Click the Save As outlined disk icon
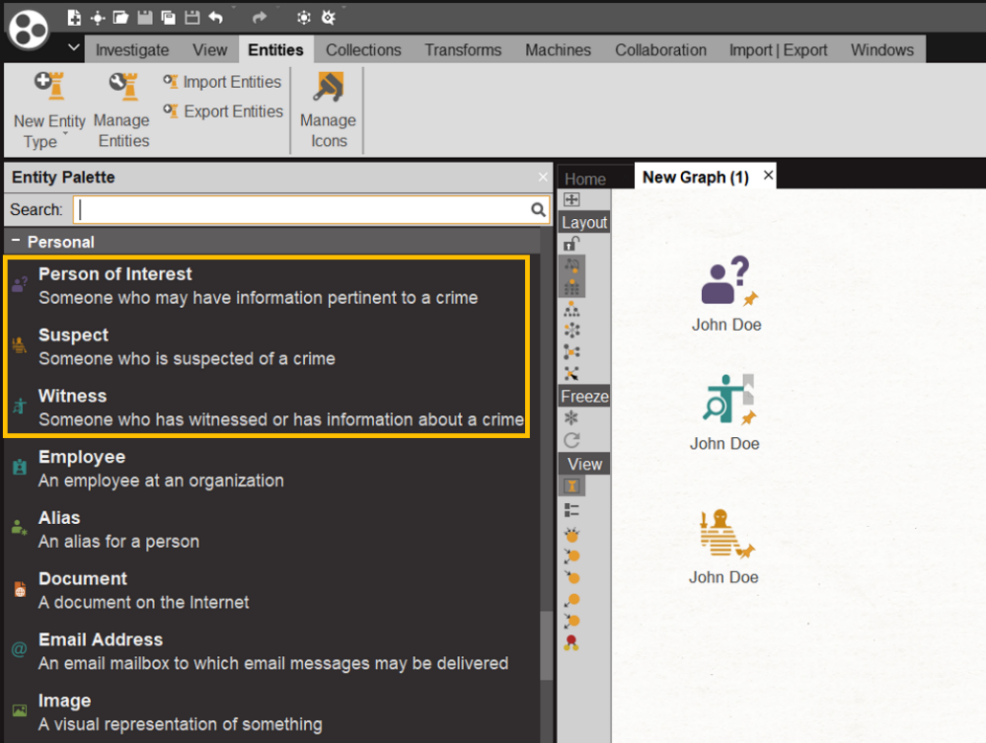This screenshot has height=743, width=986. (x=192, y=18)
